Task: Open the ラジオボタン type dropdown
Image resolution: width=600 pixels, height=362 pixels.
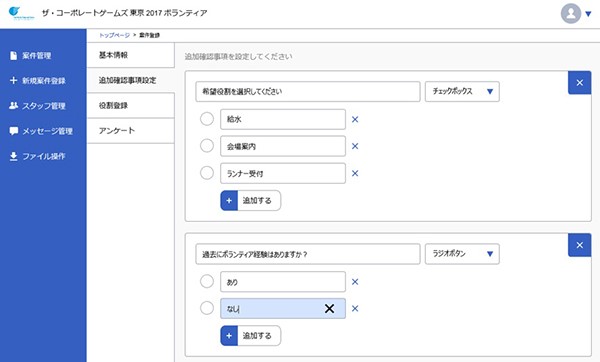Action: [x=462, y=254]
